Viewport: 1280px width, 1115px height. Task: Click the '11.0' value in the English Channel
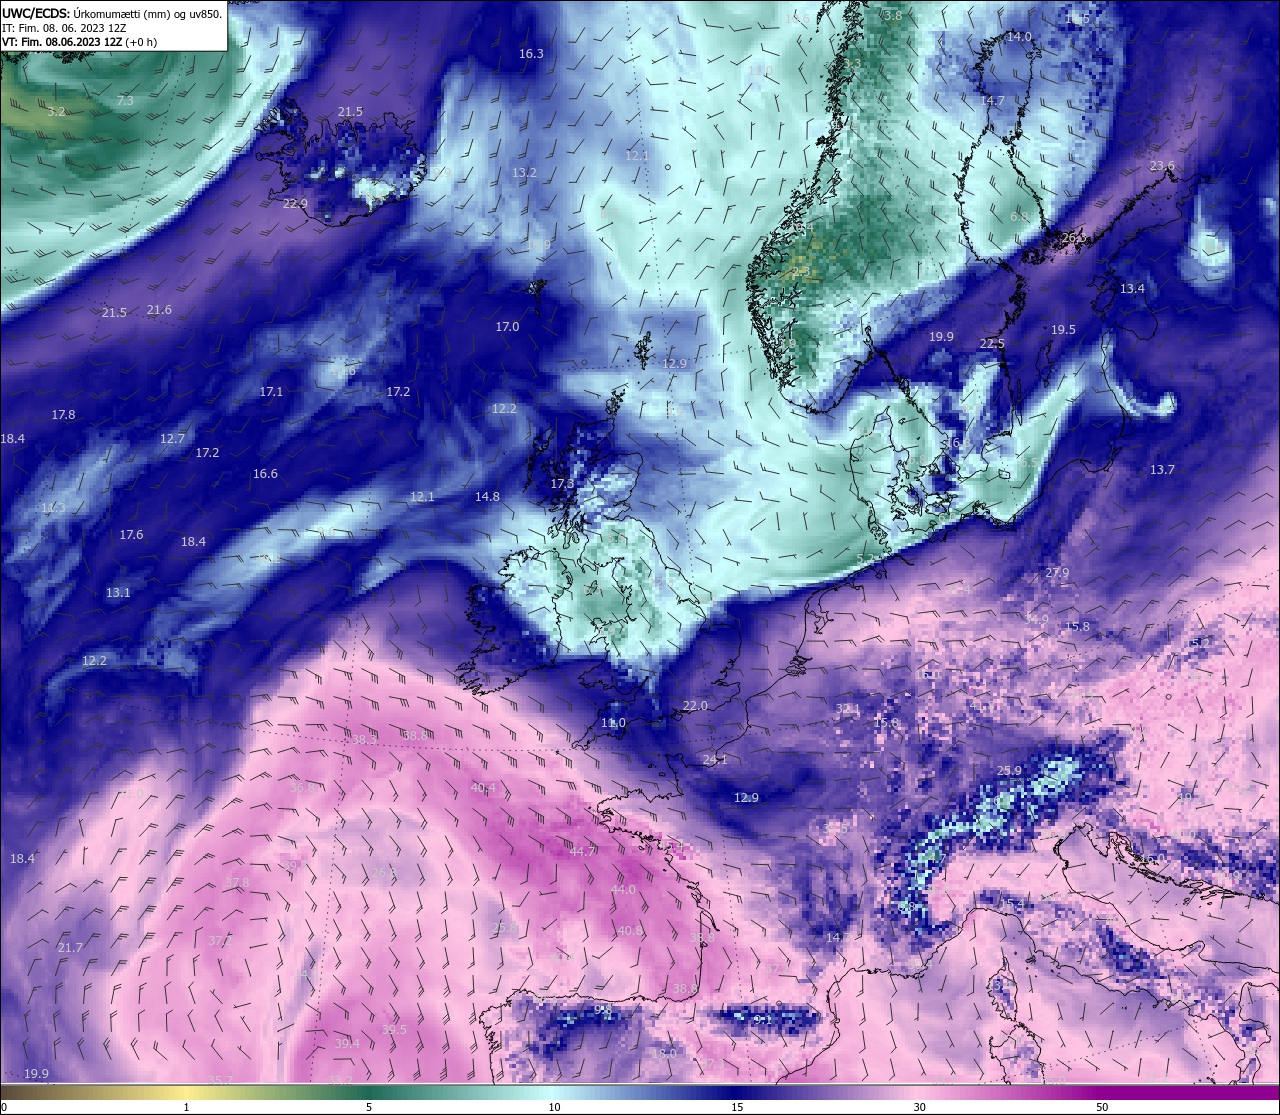point(613,723)
